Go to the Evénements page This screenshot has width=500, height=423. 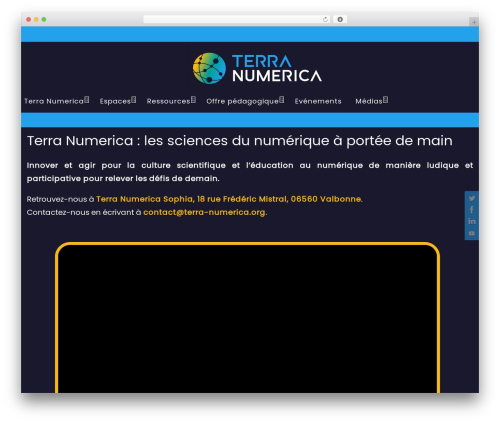[x=318, y=101]
